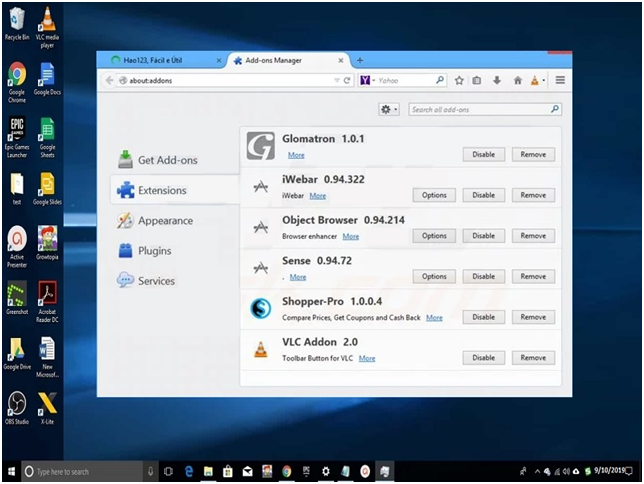644x484 pixels.
Task: Click the search magnifier in Yahoo search box
Action: pyautogui.click(x=440, y=80)
